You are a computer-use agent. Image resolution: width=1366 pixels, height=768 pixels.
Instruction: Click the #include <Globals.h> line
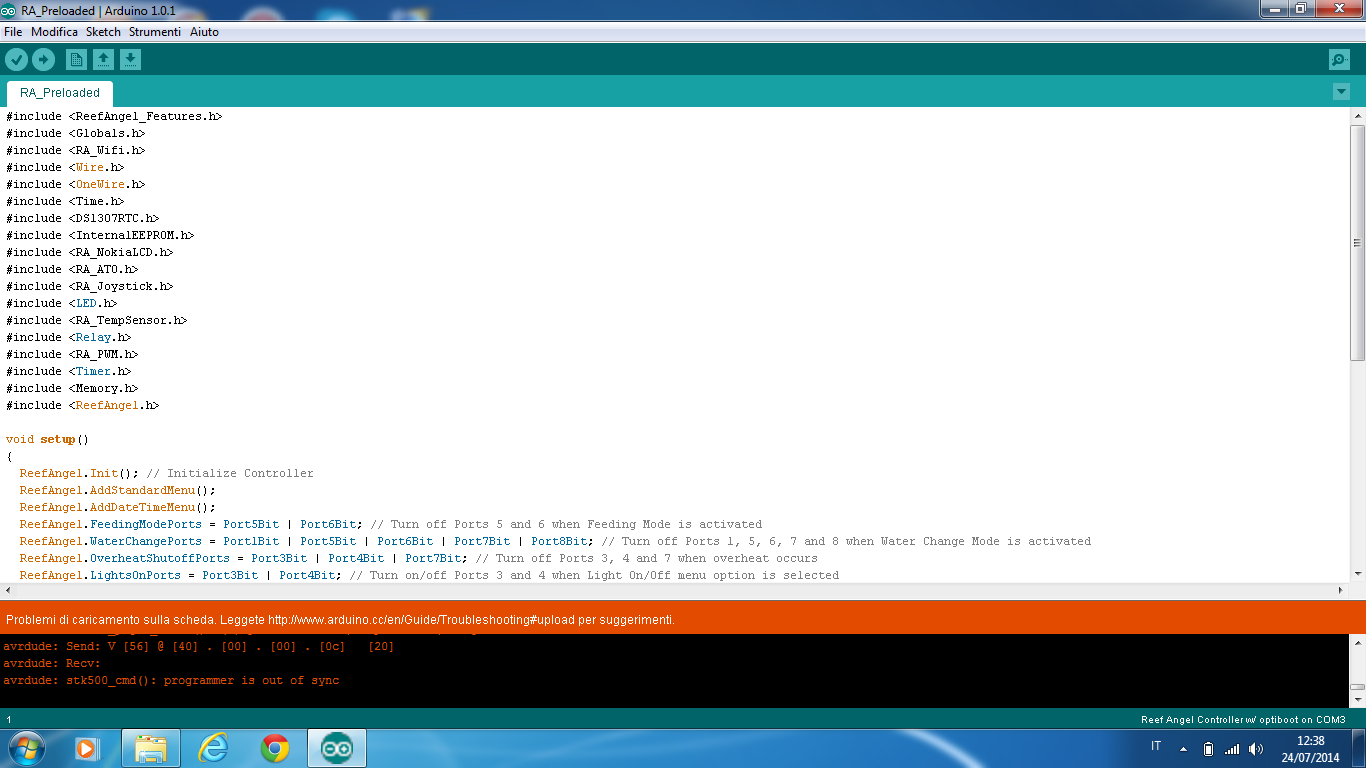75,133
